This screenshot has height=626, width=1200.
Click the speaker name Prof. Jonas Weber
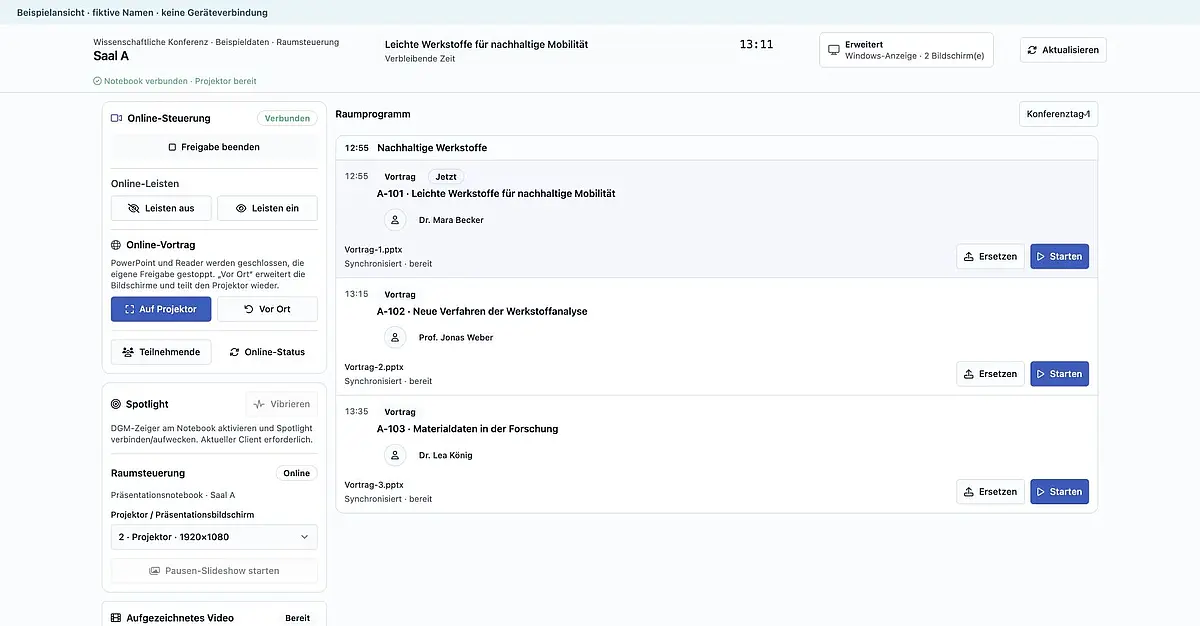[x=456, y=338]
